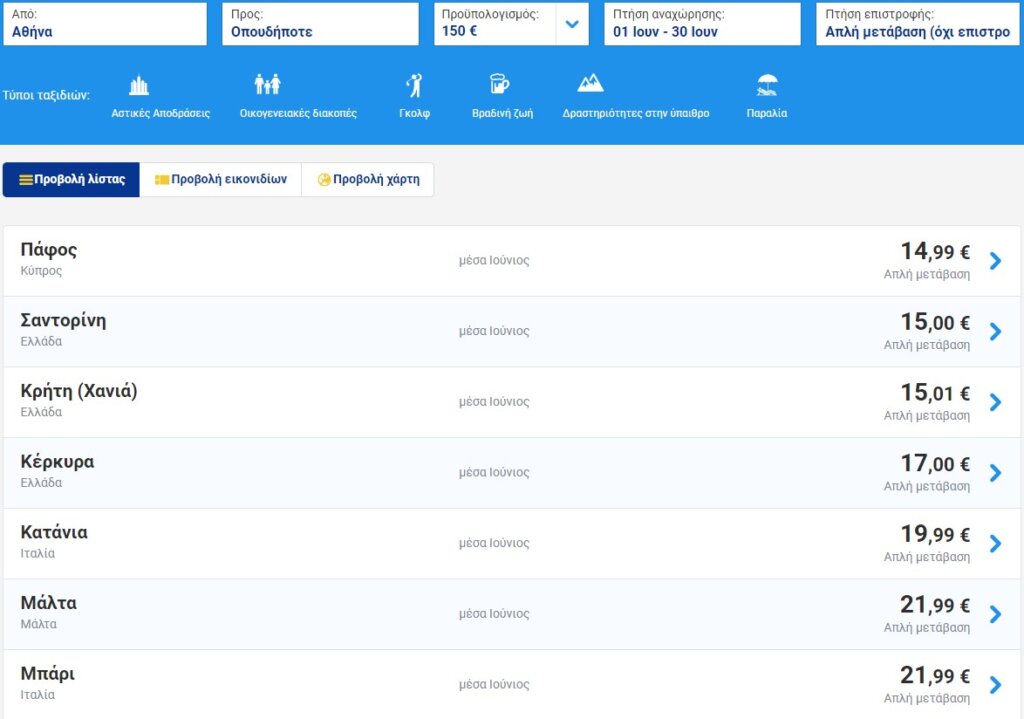The width and height of the screenshot is (1024, 719).
Task: Click the Από departure field Αθήνα
Action: point(104,24)
